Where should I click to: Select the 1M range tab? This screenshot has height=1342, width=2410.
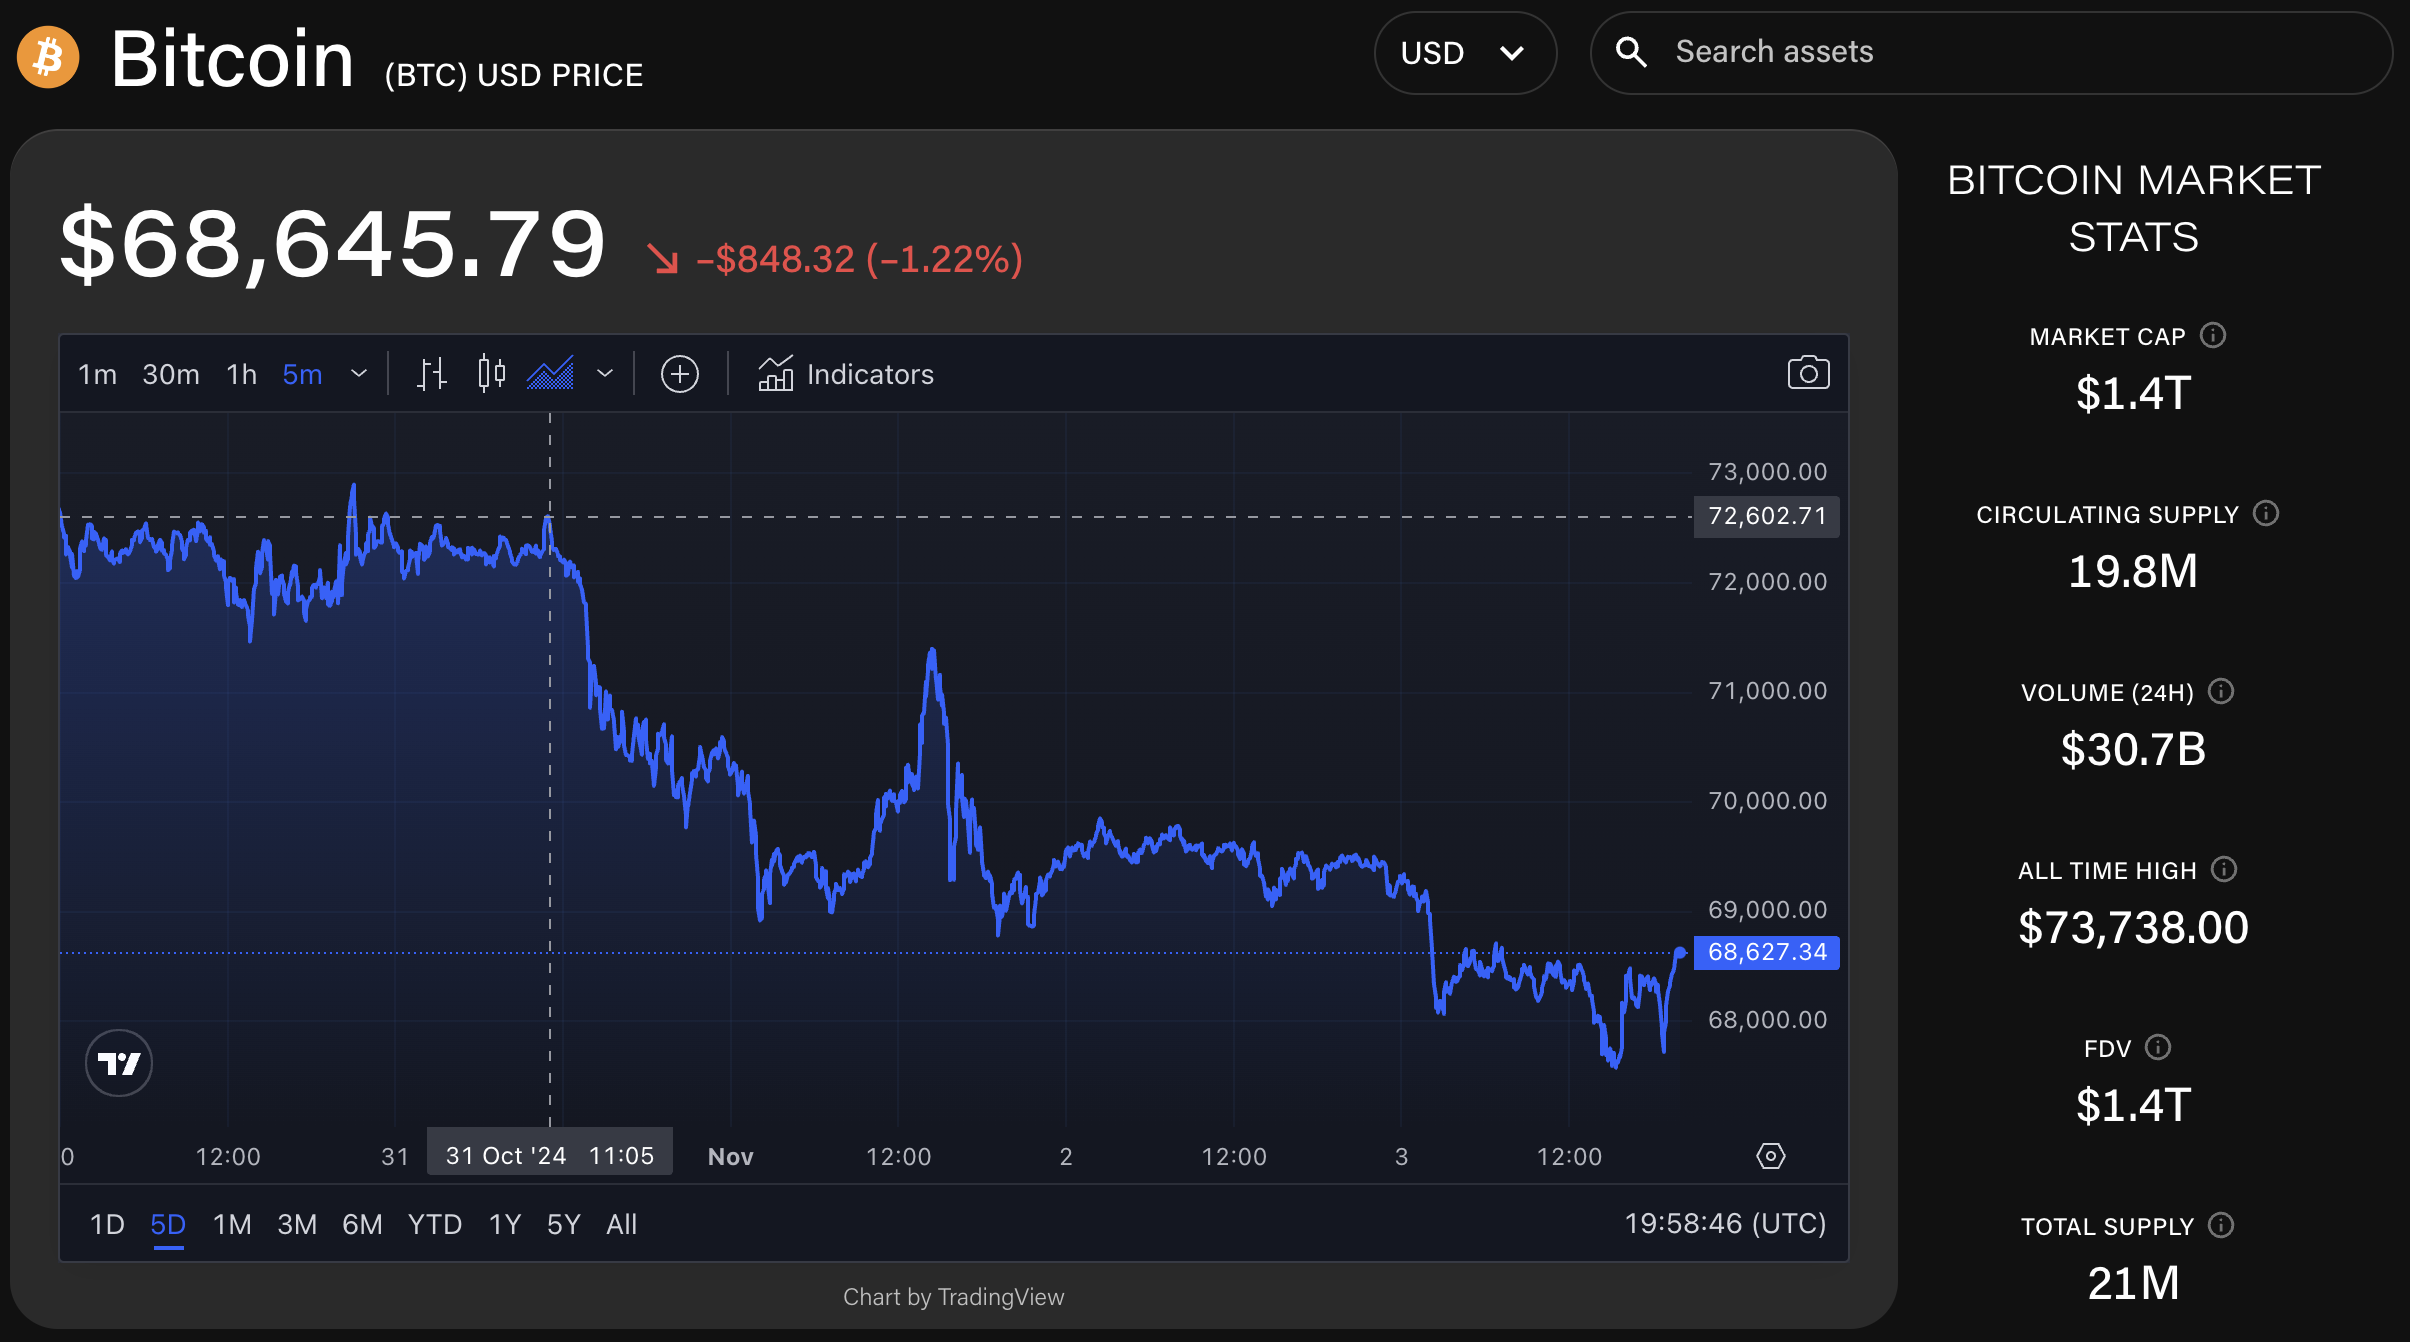[x=232, y=1224]
